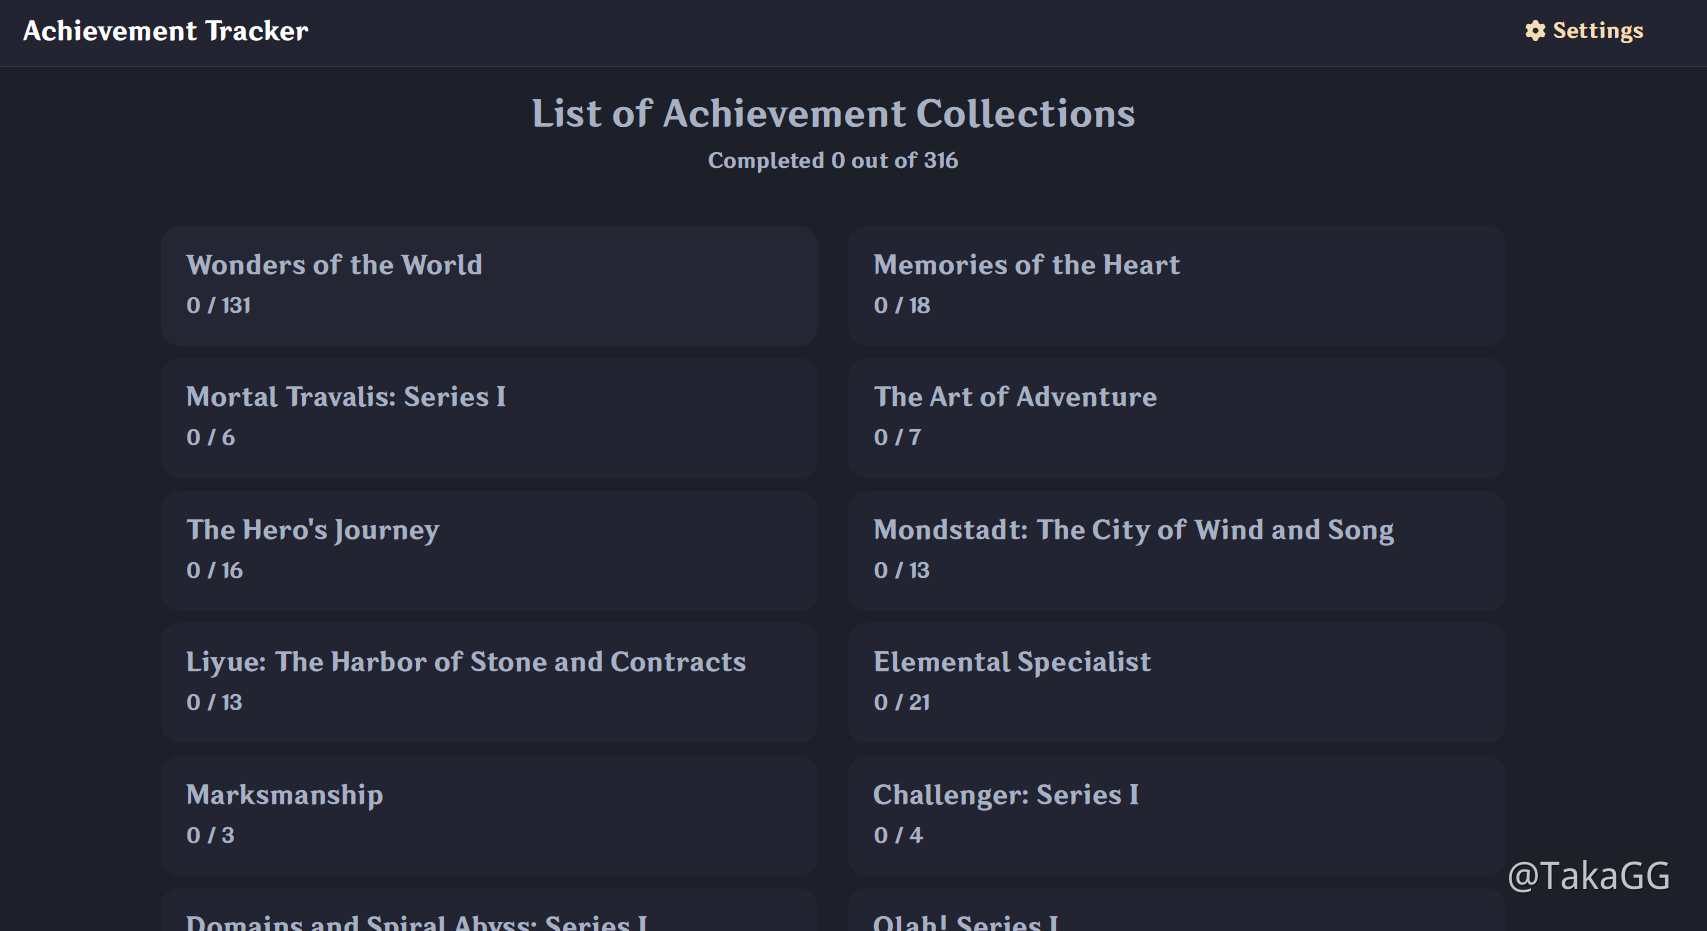View The Hero's Journey achievements
This screenshot has width=1707, height=931.
tap(489, 551)
